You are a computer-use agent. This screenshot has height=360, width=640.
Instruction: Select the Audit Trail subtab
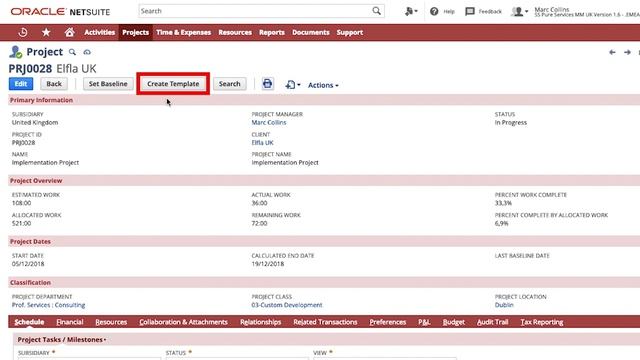(492, 322)
